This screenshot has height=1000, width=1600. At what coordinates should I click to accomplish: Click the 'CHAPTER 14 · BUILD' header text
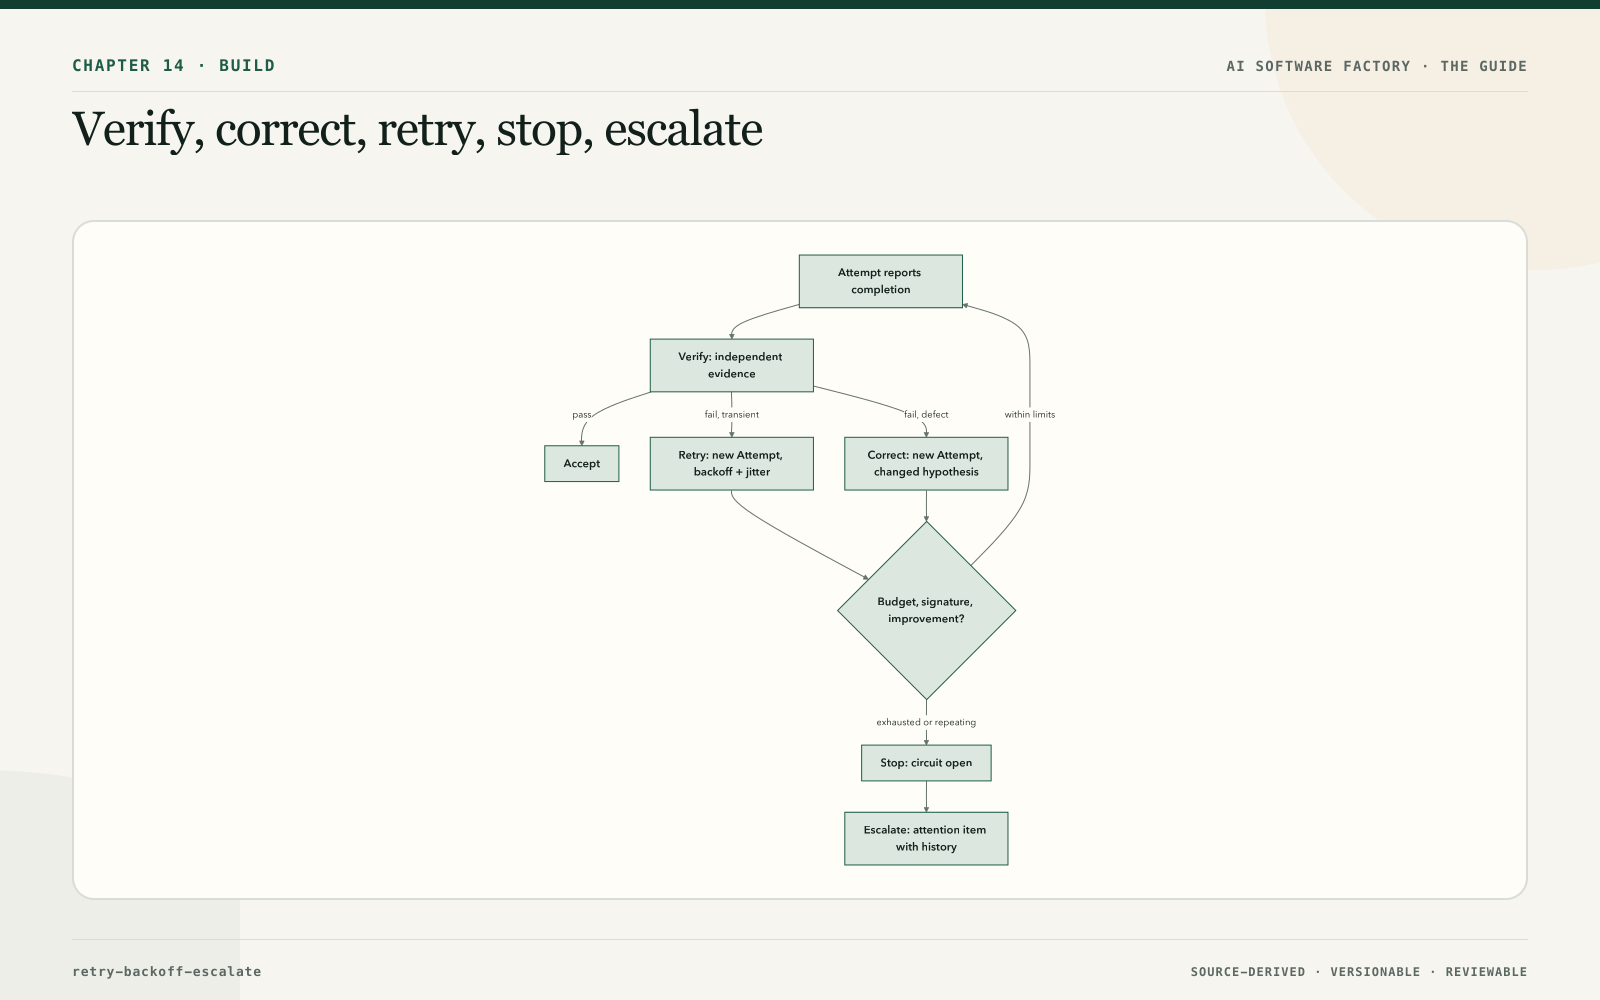pos(173,66)
